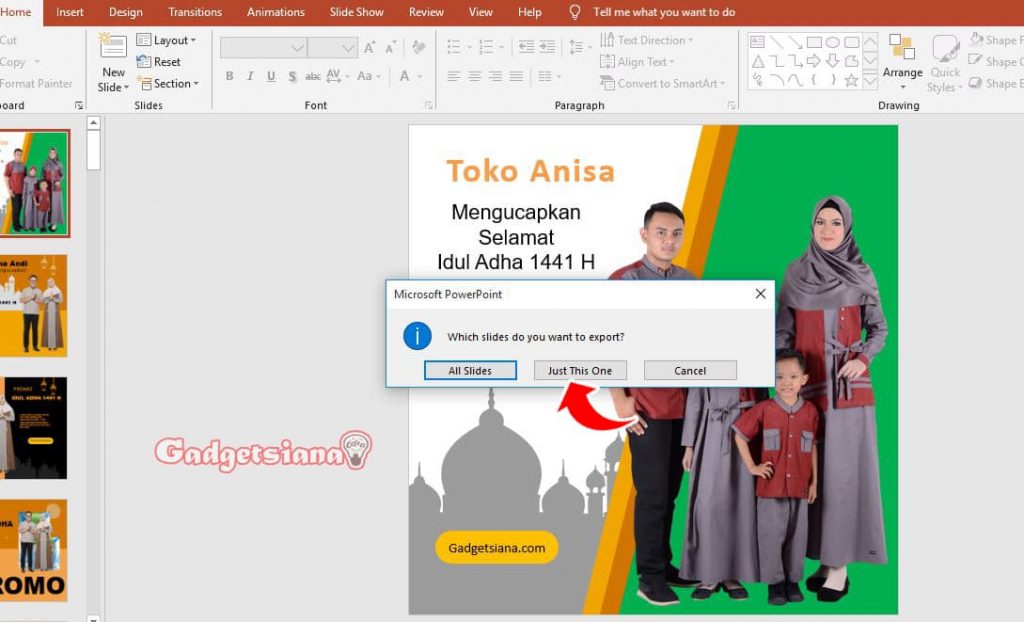Expand the Layout dropdown

(x=166, y=40)
